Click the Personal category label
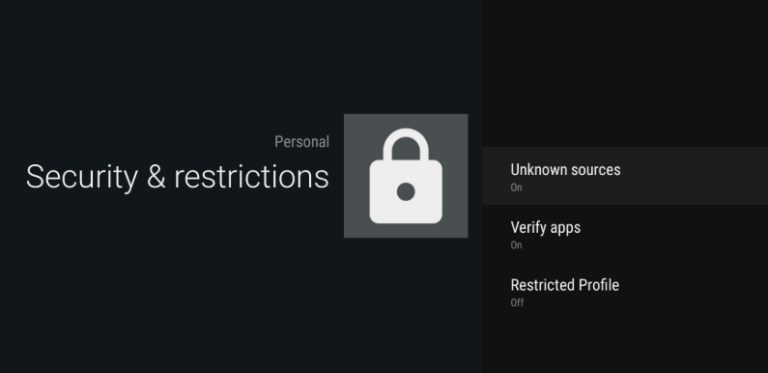 point(302,142)
